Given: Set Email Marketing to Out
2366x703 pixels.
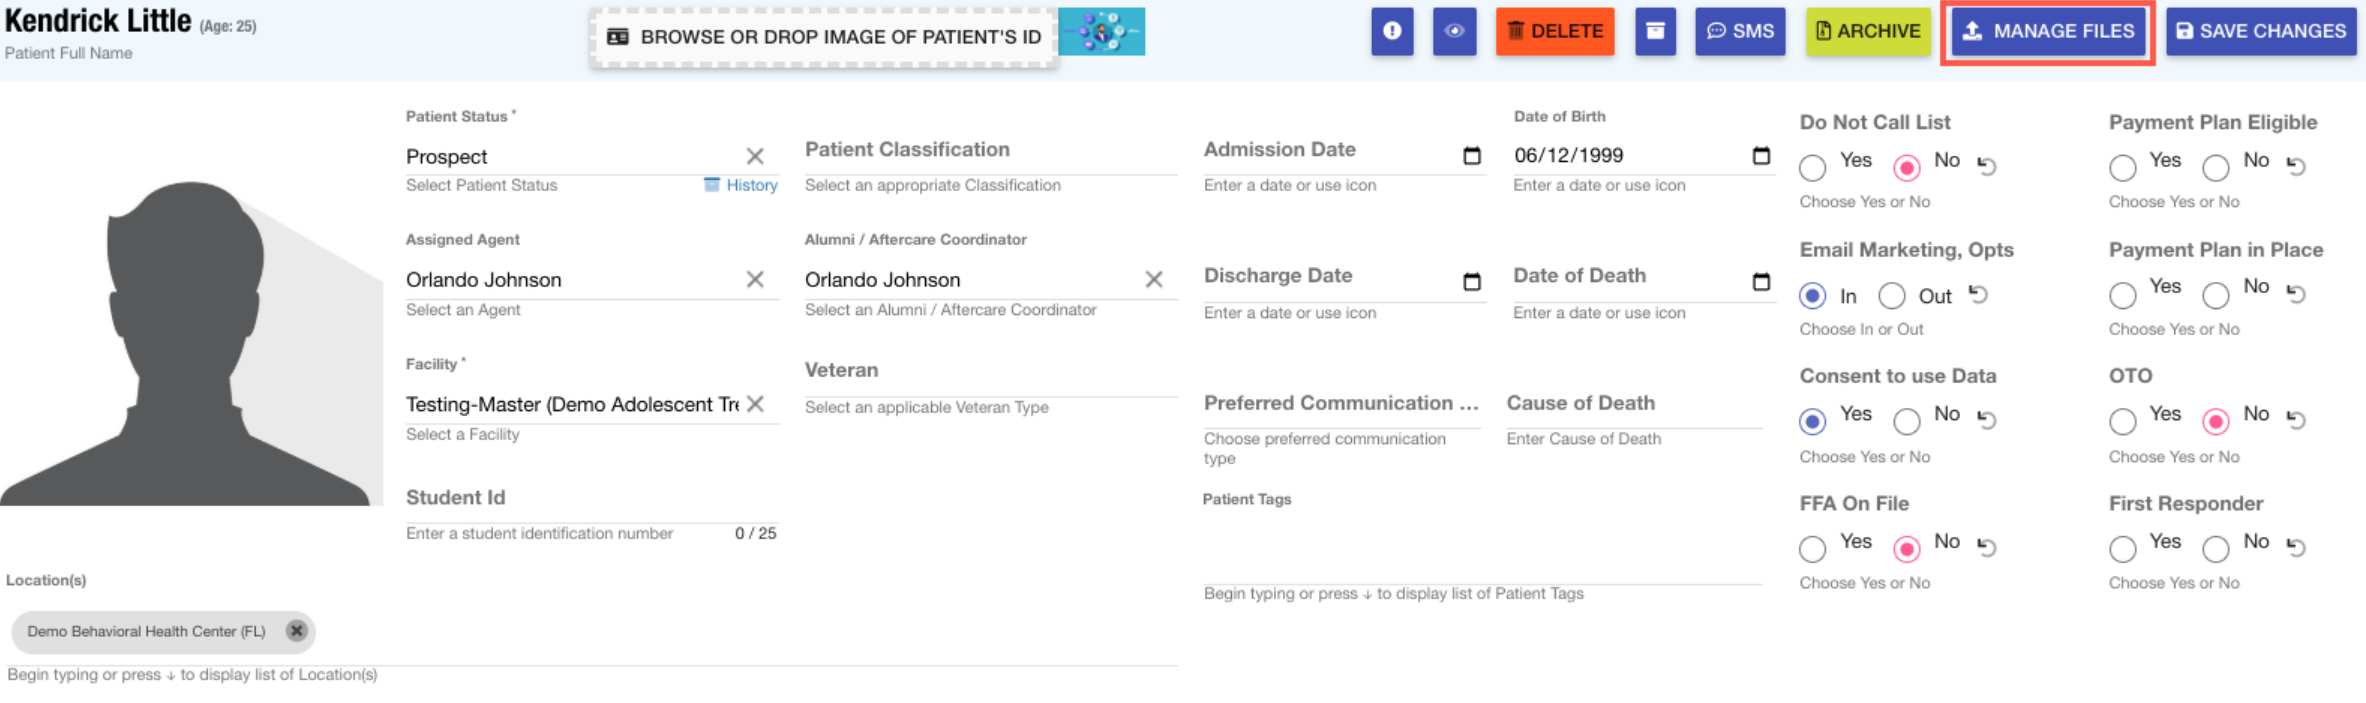Looking at the screenshot, I should [x=1891, y=296].
